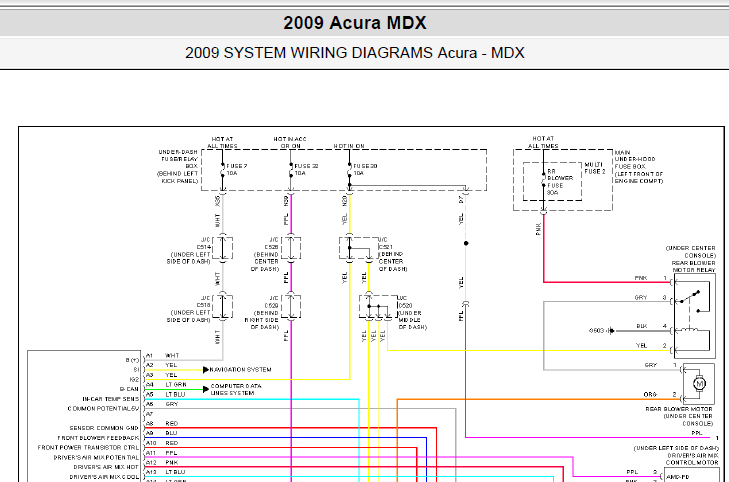Select the "MULTI FUSE 2" label

(595, 168)
